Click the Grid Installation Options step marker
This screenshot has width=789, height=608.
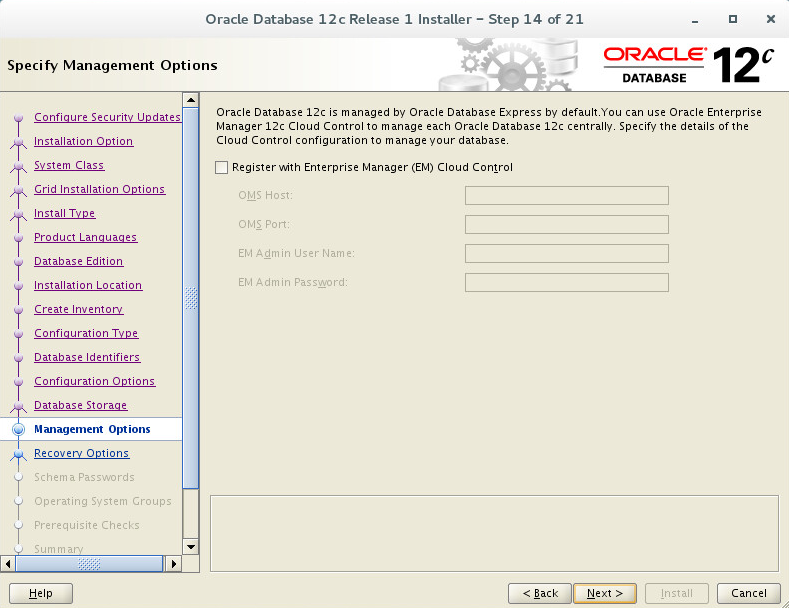[x=19, y=190]
